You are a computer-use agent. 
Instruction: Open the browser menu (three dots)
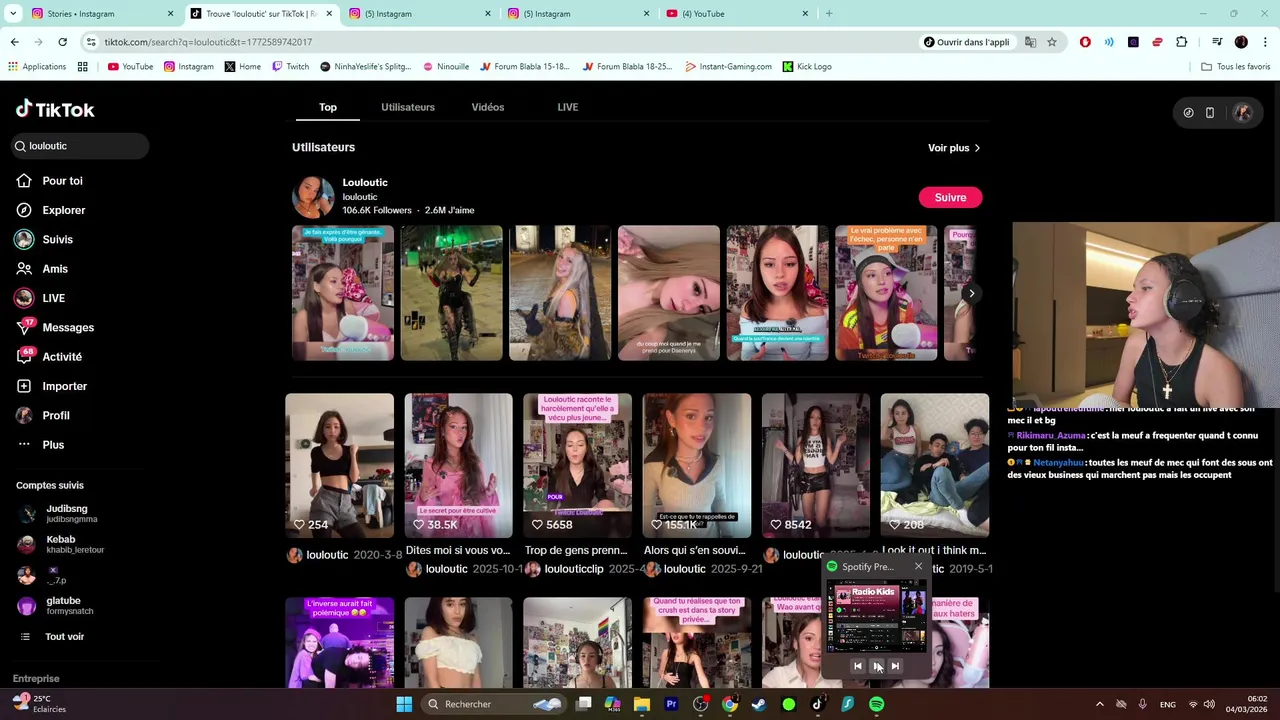(x=1265, y=42)
